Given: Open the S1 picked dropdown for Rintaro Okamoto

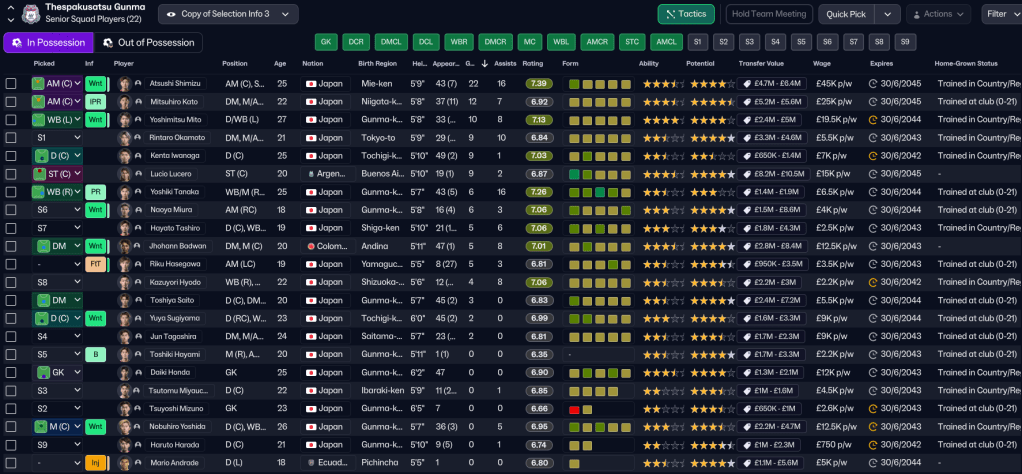Looking at the screenshot, I should tap(57, 138).
